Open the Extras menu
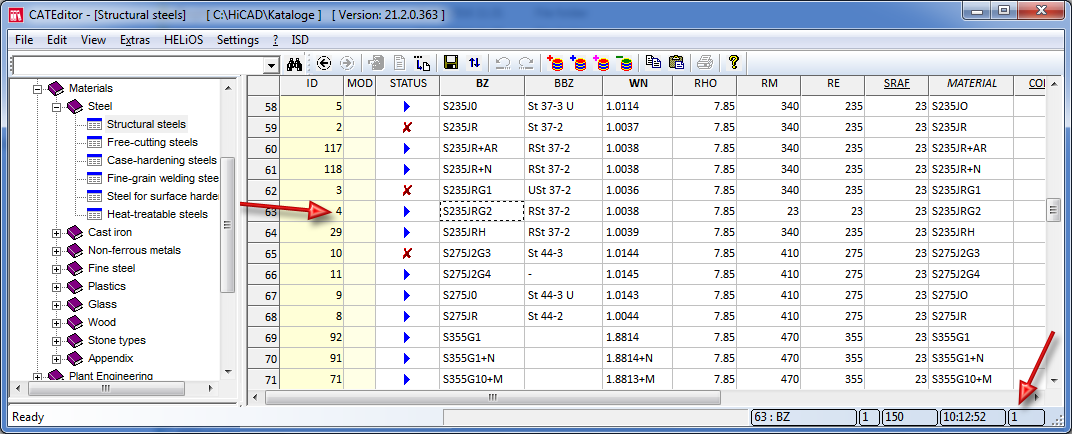Viewport: 1072px width, 434px height. tap(135, 40)
